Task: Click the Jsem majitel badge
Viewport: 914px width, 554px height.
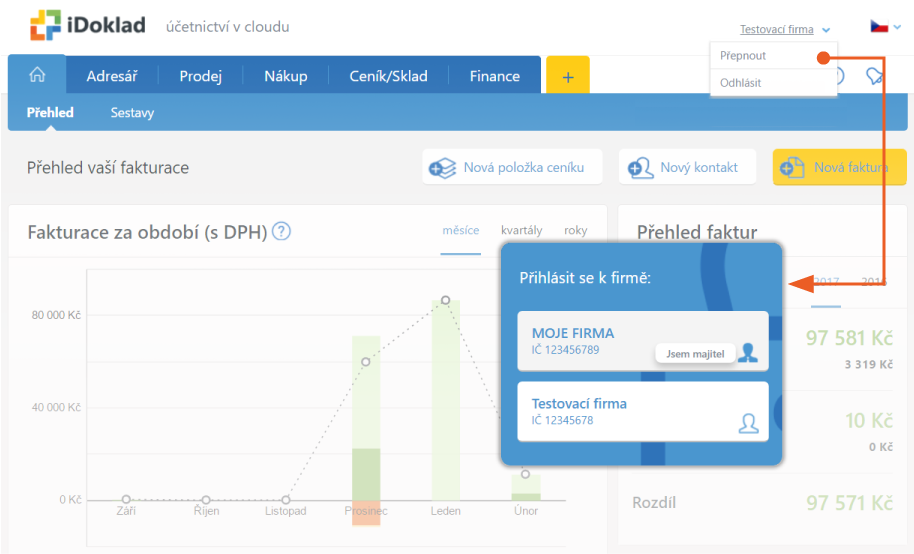Action: (x=695, y=354)
